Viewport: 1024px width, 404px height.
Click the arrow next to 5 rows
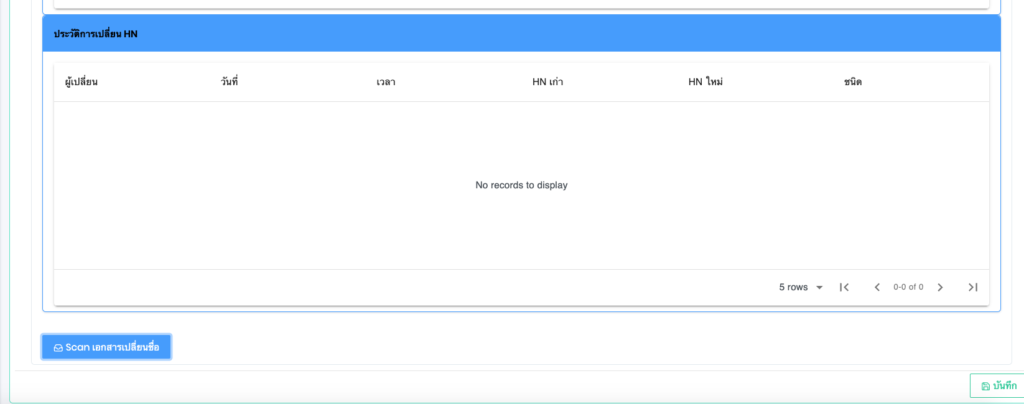[819, 287]
